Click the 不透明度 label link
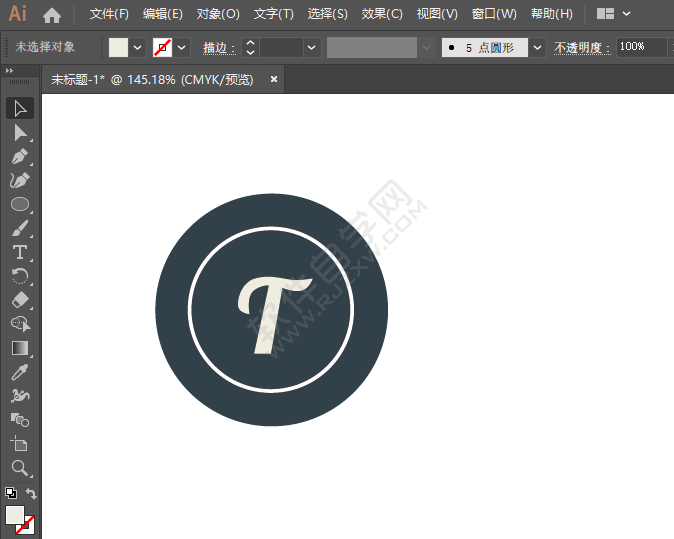 pyautogui.click(x=582, y=47)
